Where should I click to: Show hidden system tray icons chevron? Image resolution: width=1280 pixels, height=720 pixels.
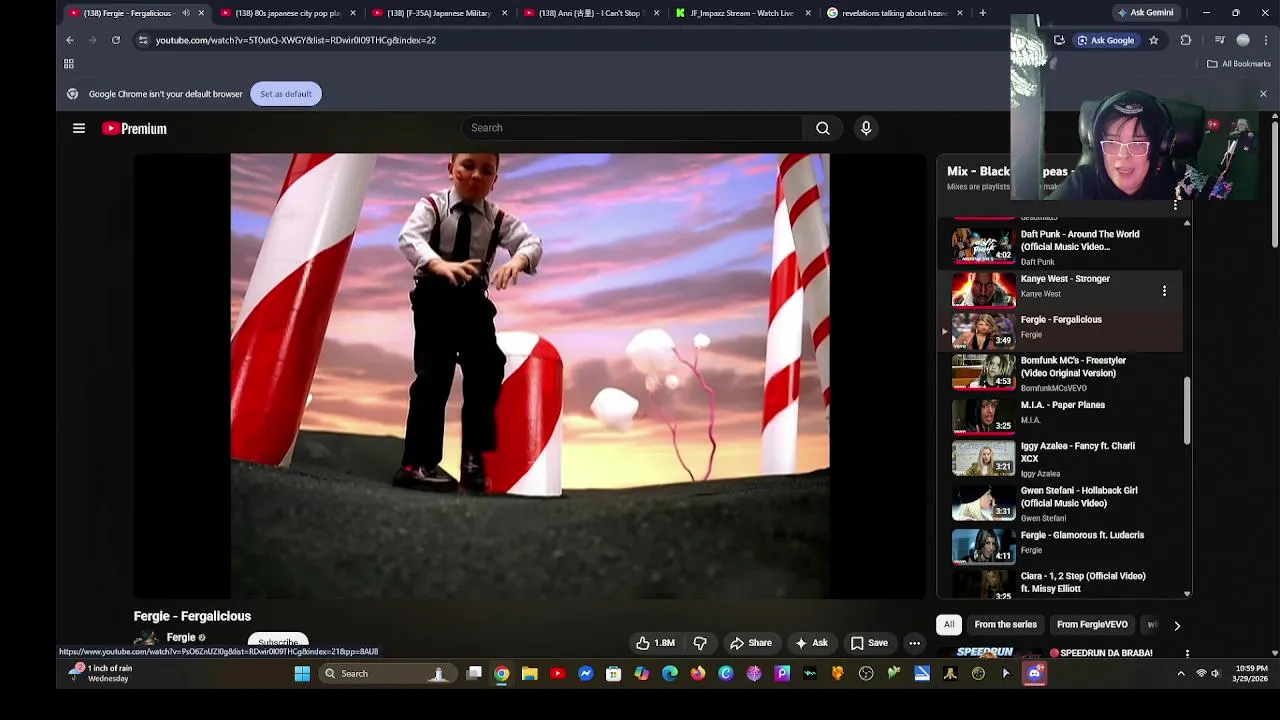pyautogui.click(x=1181, y=673)
